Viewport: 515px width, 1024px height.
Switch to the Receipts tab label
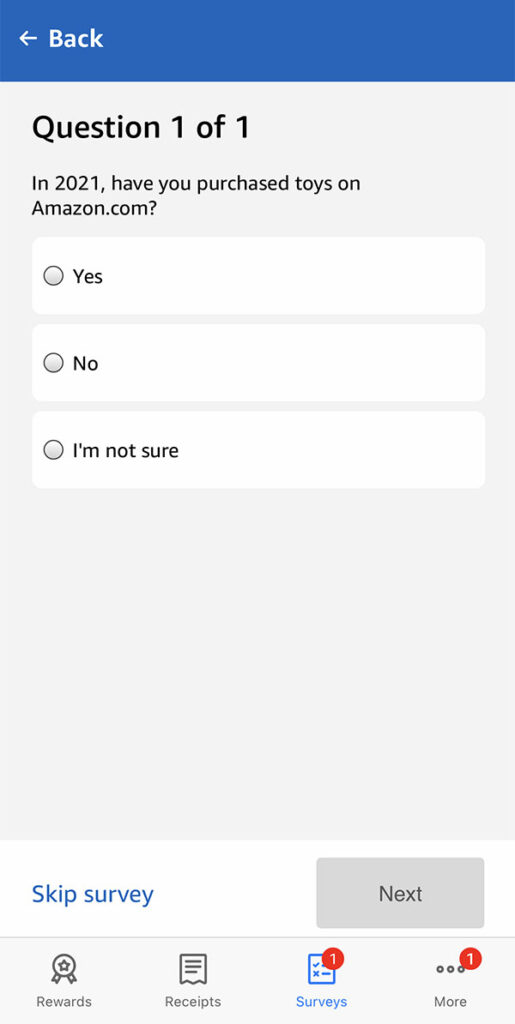point(193,1001)
